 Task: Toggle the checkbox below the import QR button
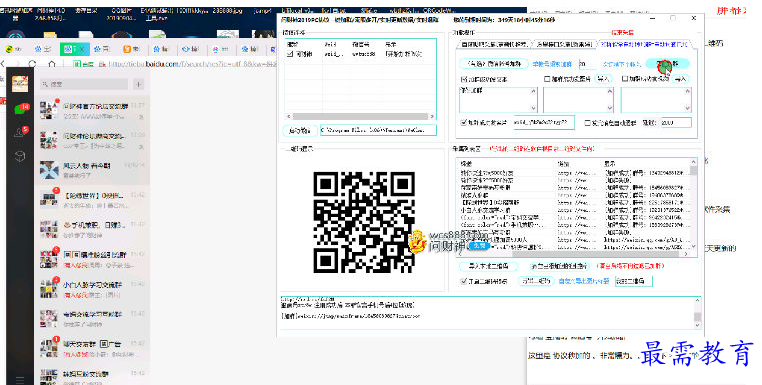point(463,281)
